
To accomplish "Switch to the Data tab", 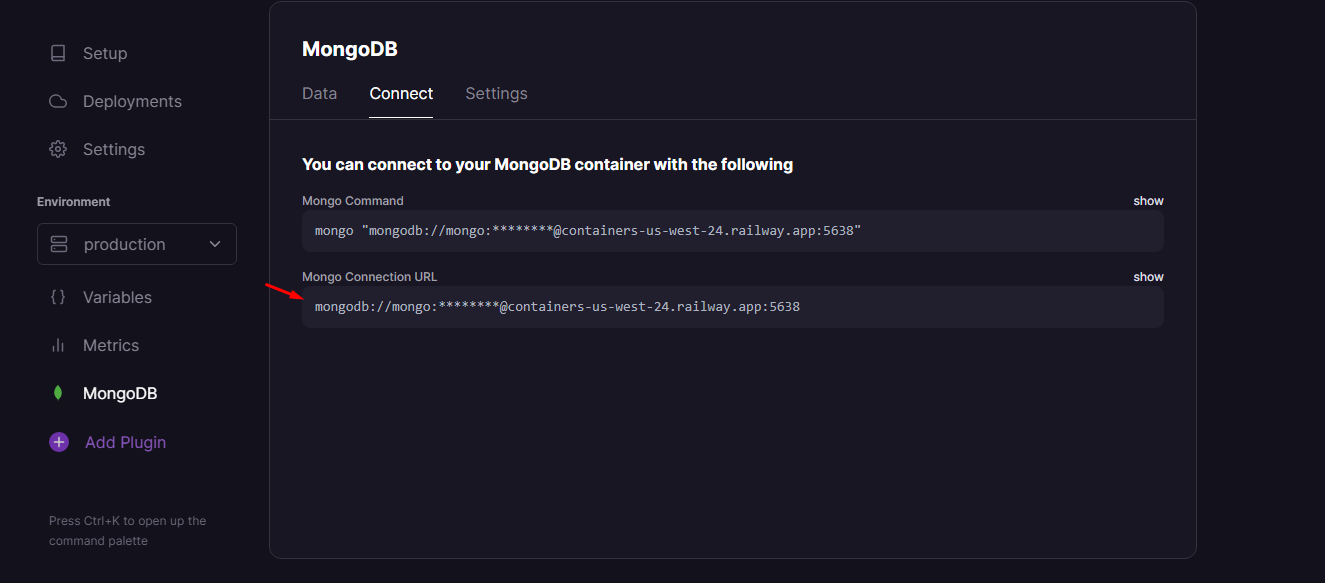I will [x=319, y=93].
